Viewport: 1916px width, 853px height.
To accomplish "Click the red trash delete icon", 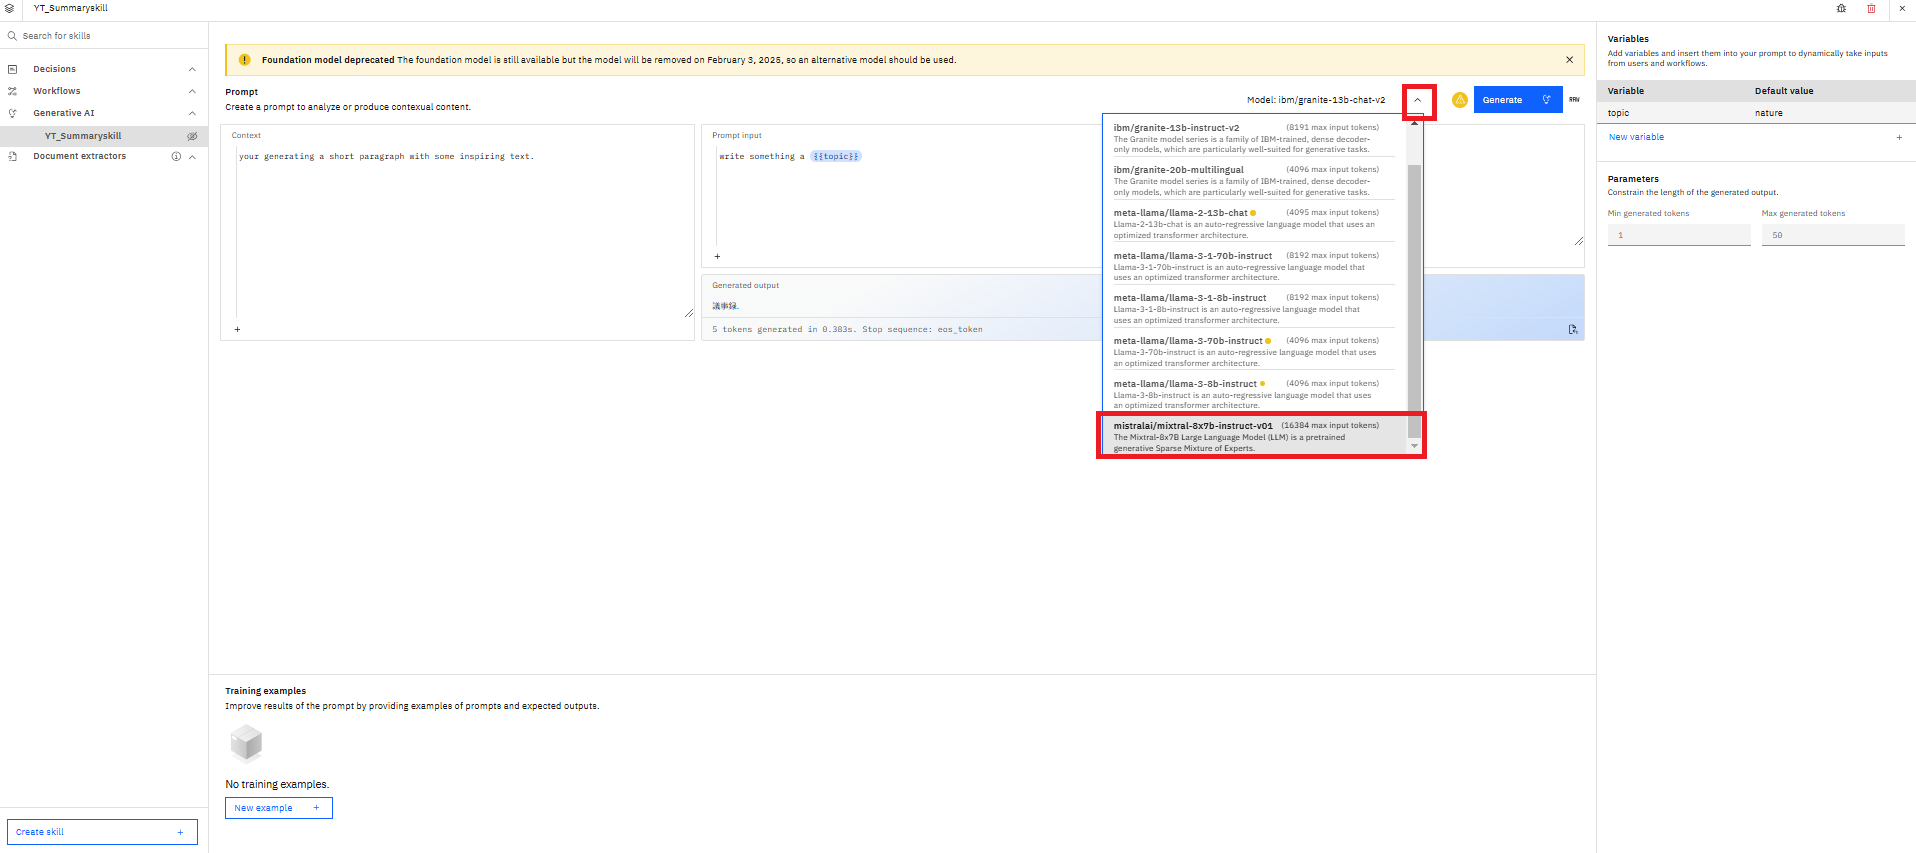I will [x=1871, y=8].
